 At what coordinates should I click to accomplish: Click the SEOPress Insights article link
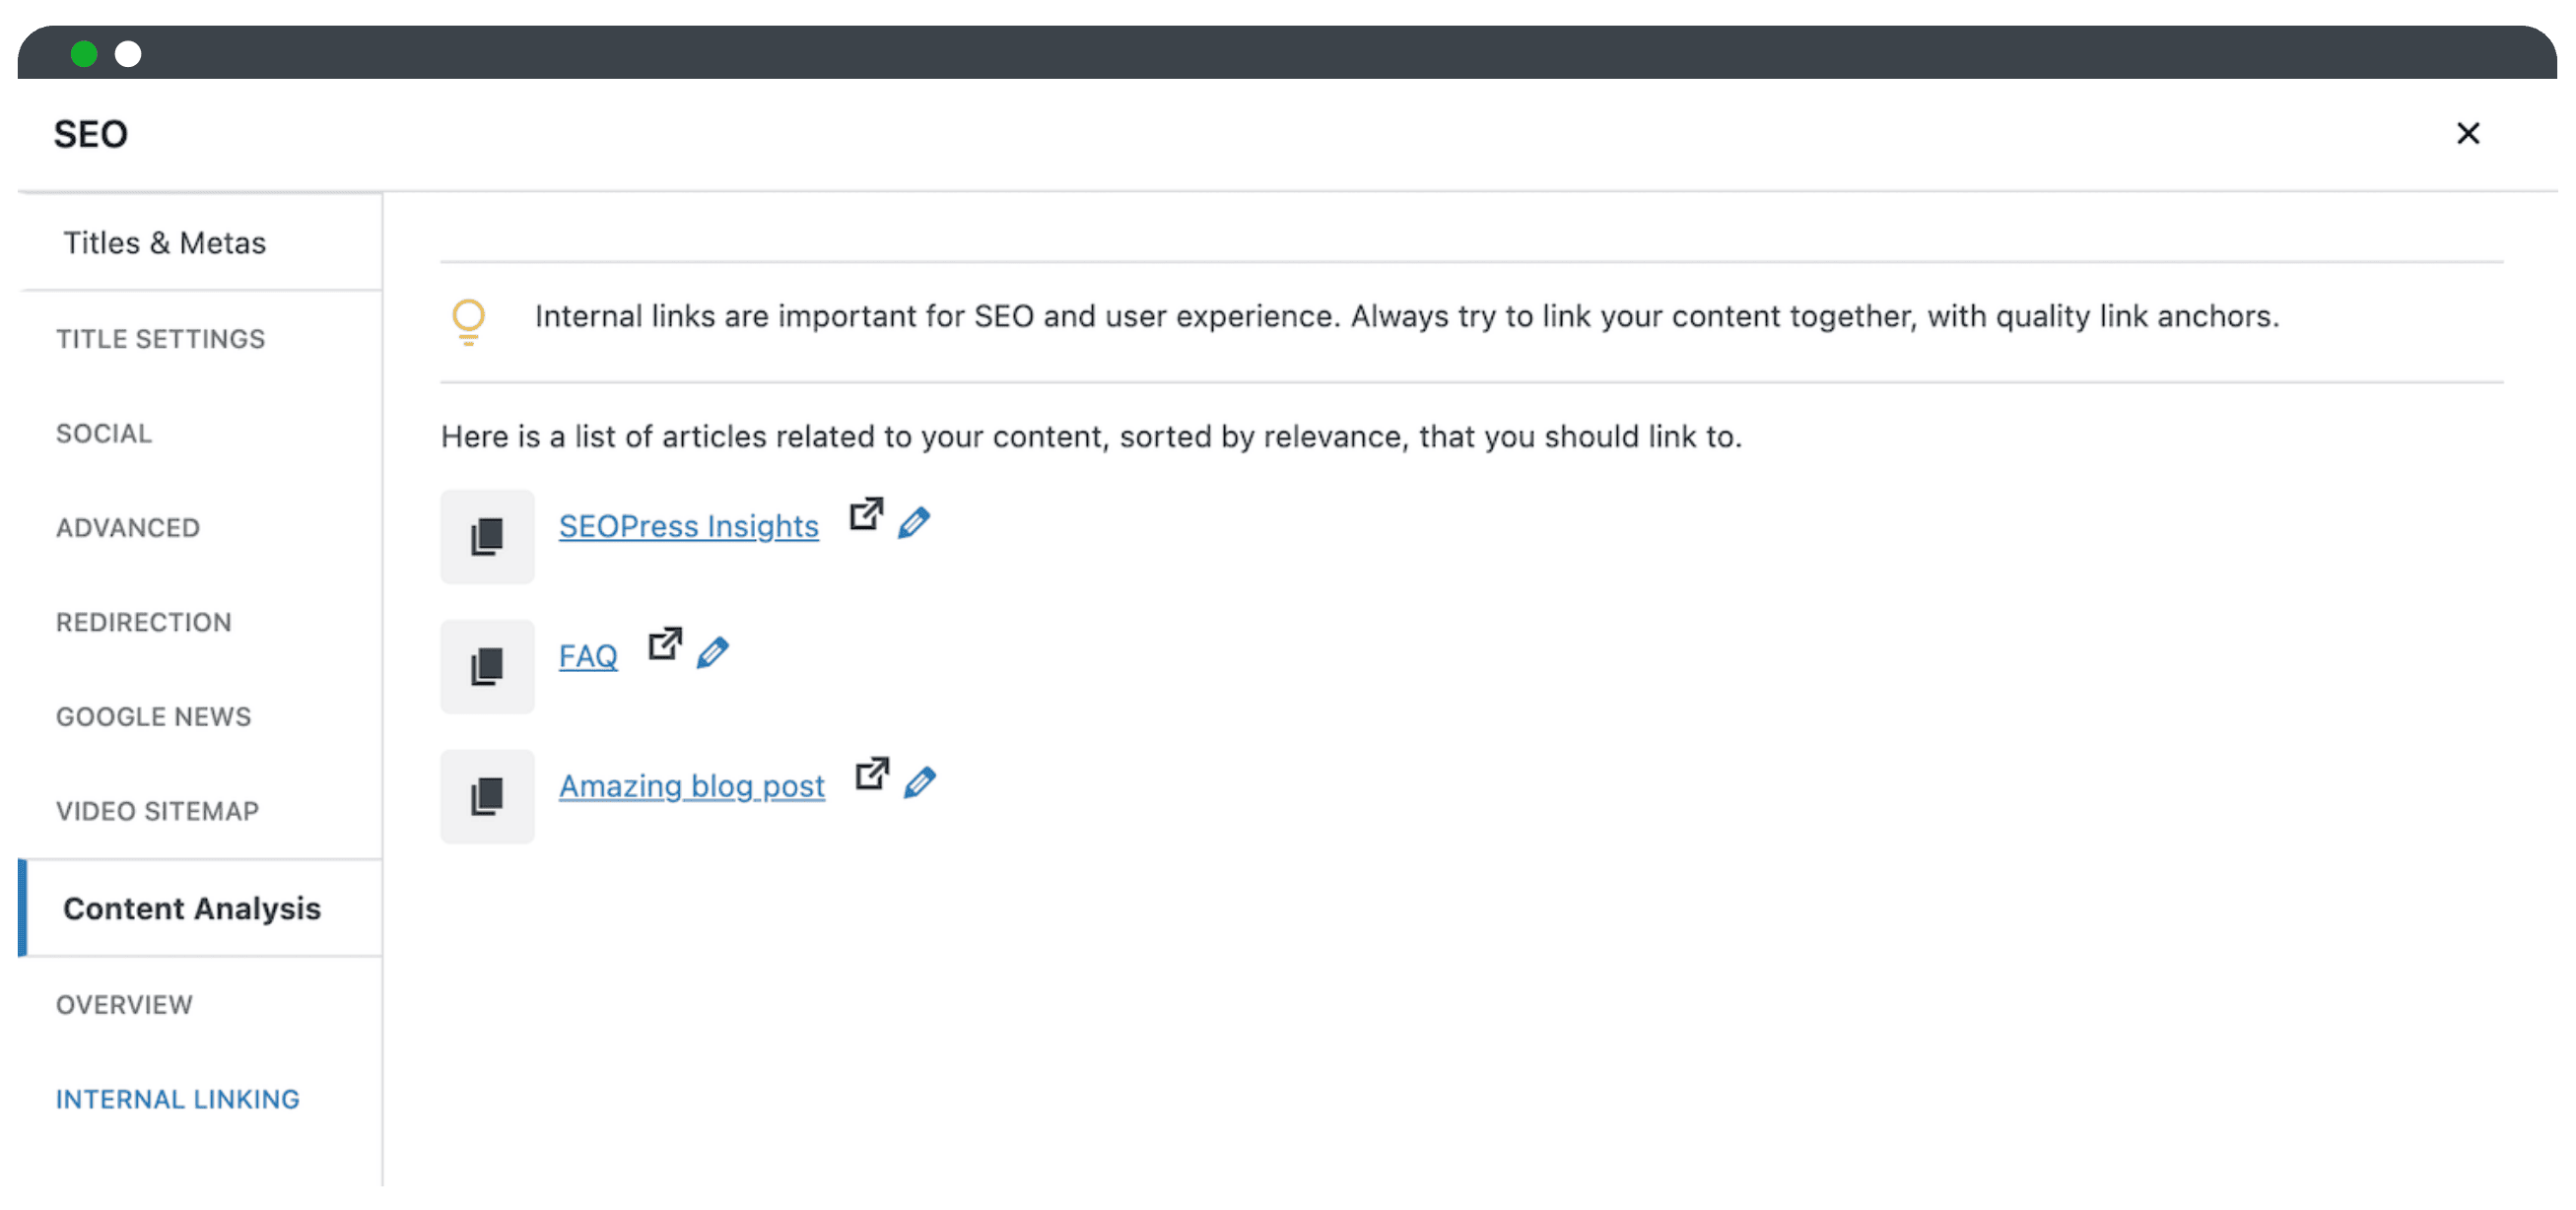tap(689, 525)
